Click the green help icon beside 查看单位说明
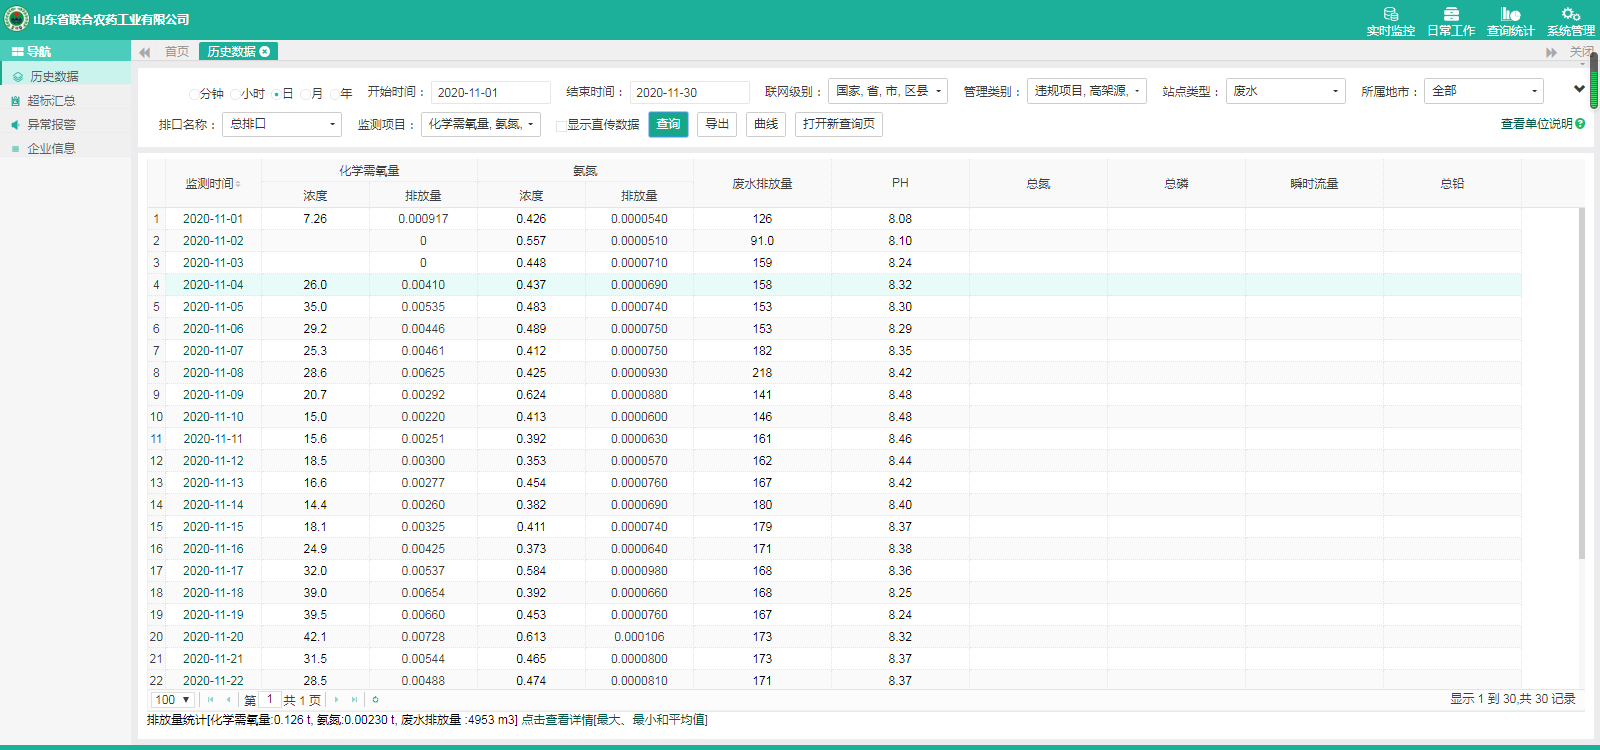 (1580, 124)
